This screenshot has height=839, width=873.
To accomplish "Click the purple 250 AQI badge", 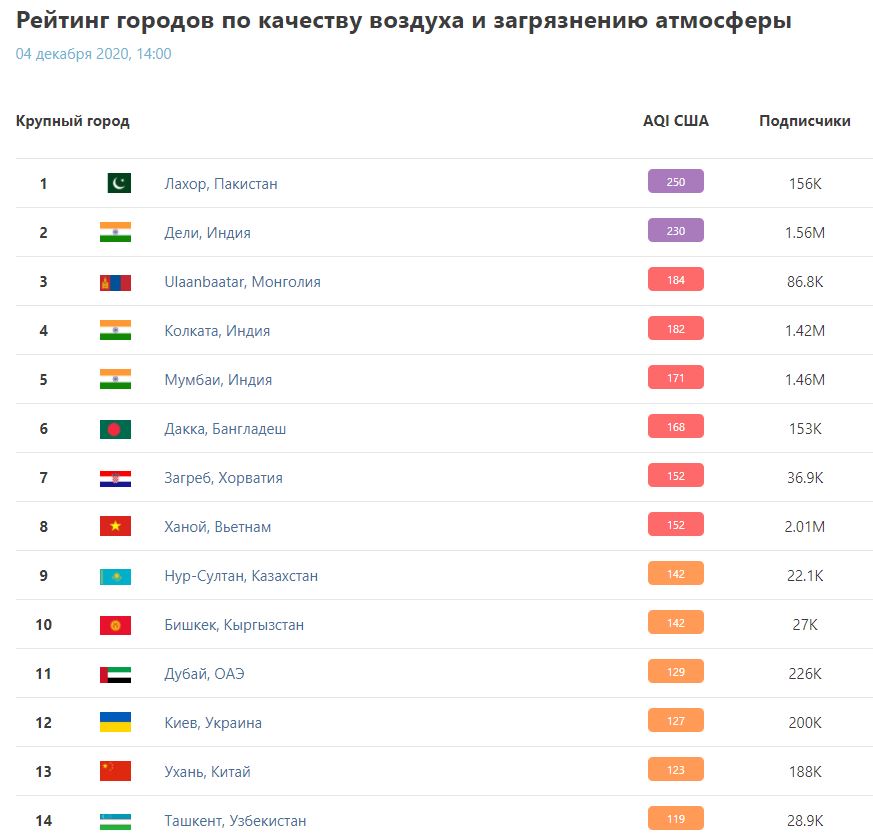I will (676, 181).
